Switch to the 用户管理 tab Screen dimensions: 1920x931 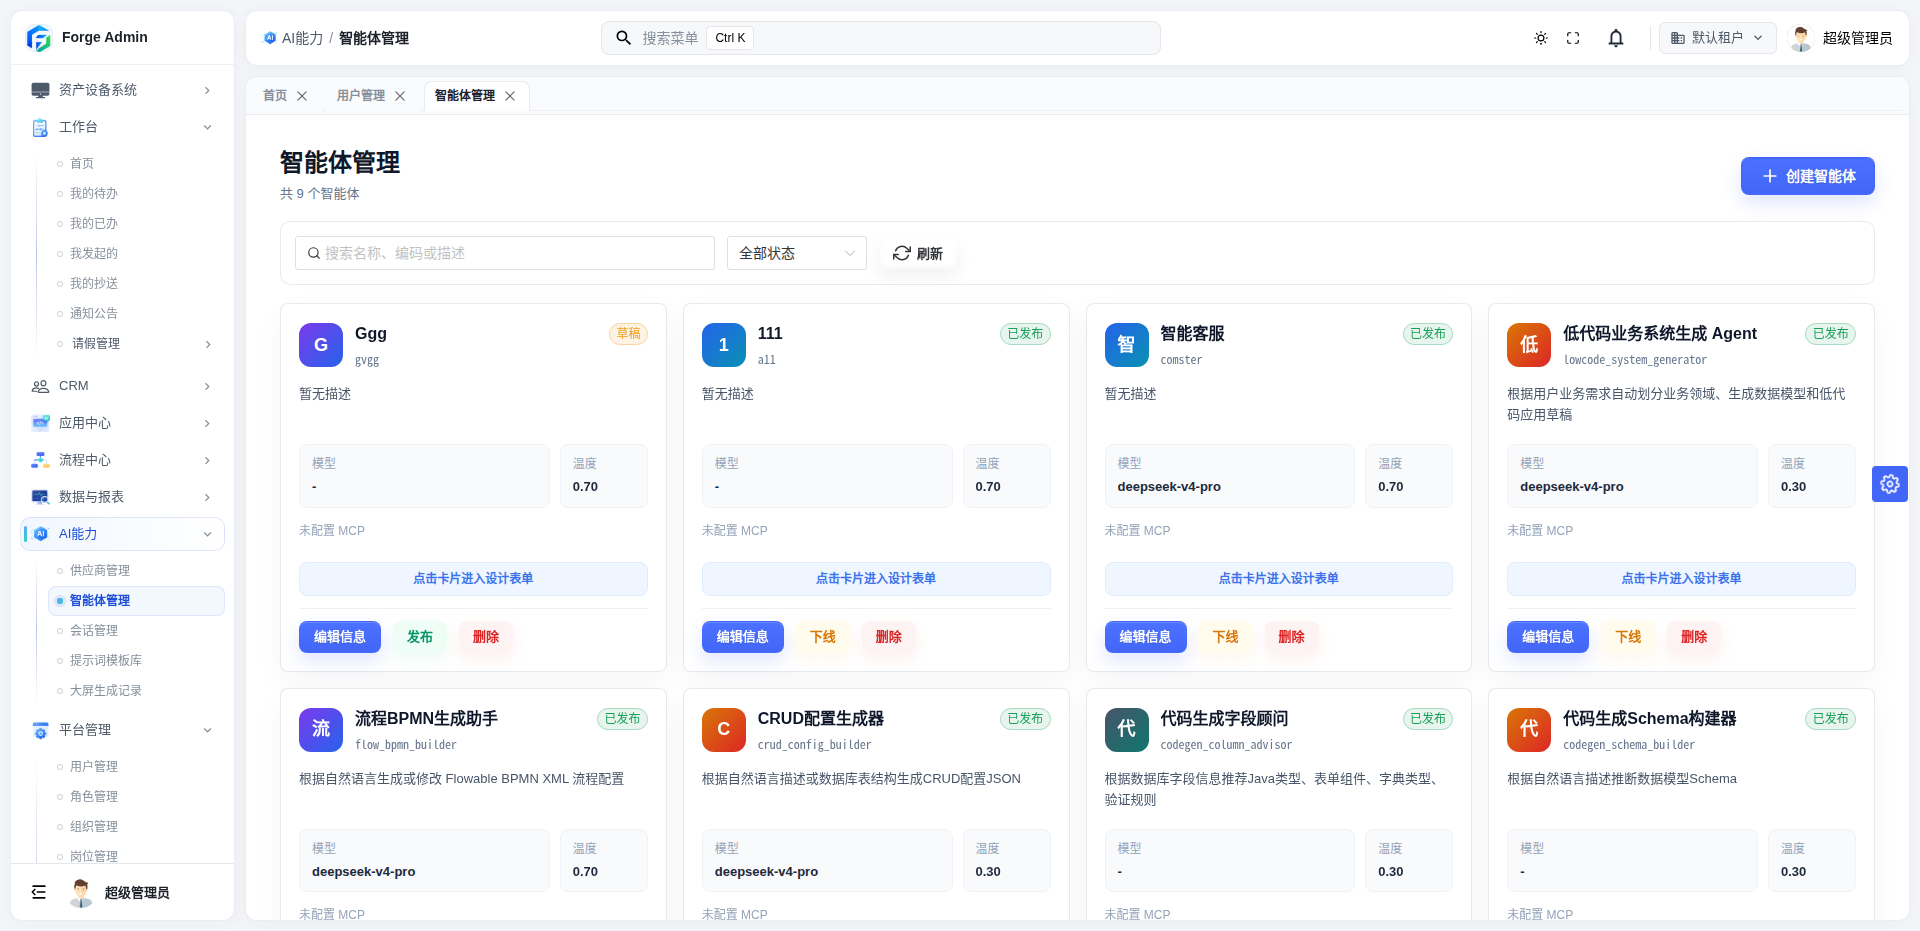tap(361, 96)
